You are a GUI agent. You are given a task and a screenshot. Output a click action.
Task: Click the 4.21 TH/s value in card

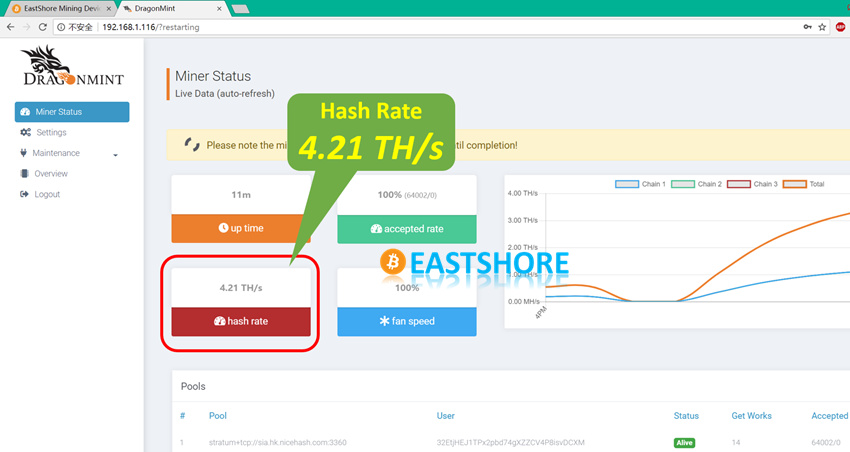(x=241, y=288)
